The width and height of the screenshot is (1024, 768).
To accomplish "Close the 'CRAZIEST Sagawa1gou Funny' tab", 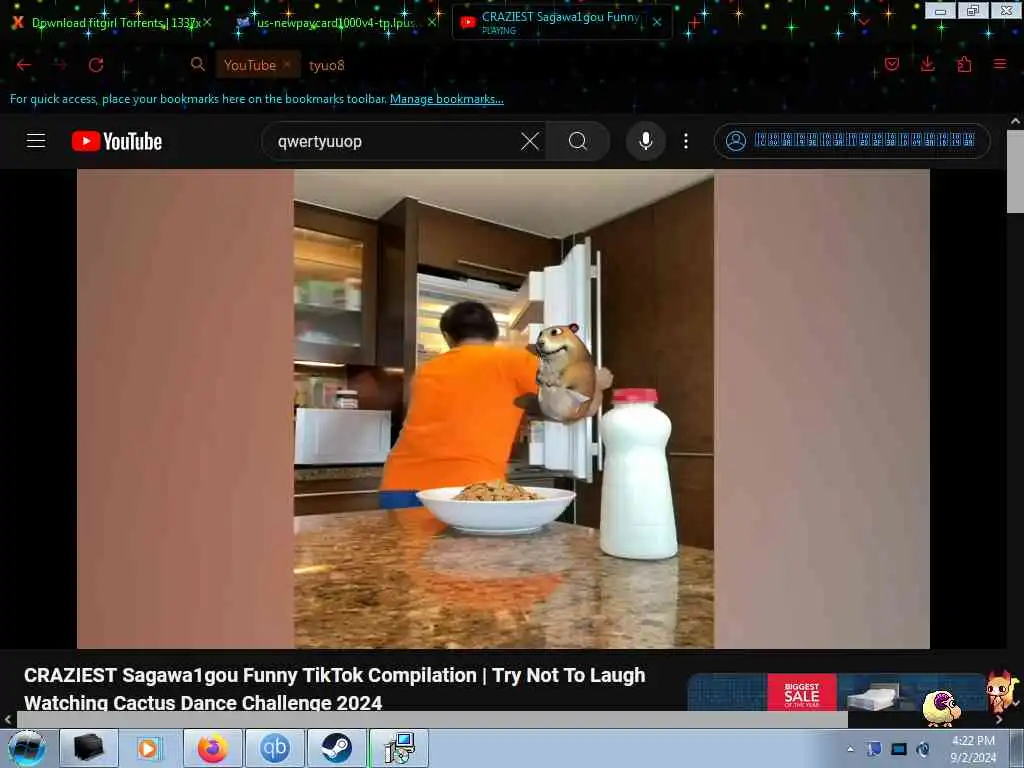I will 657,22.
